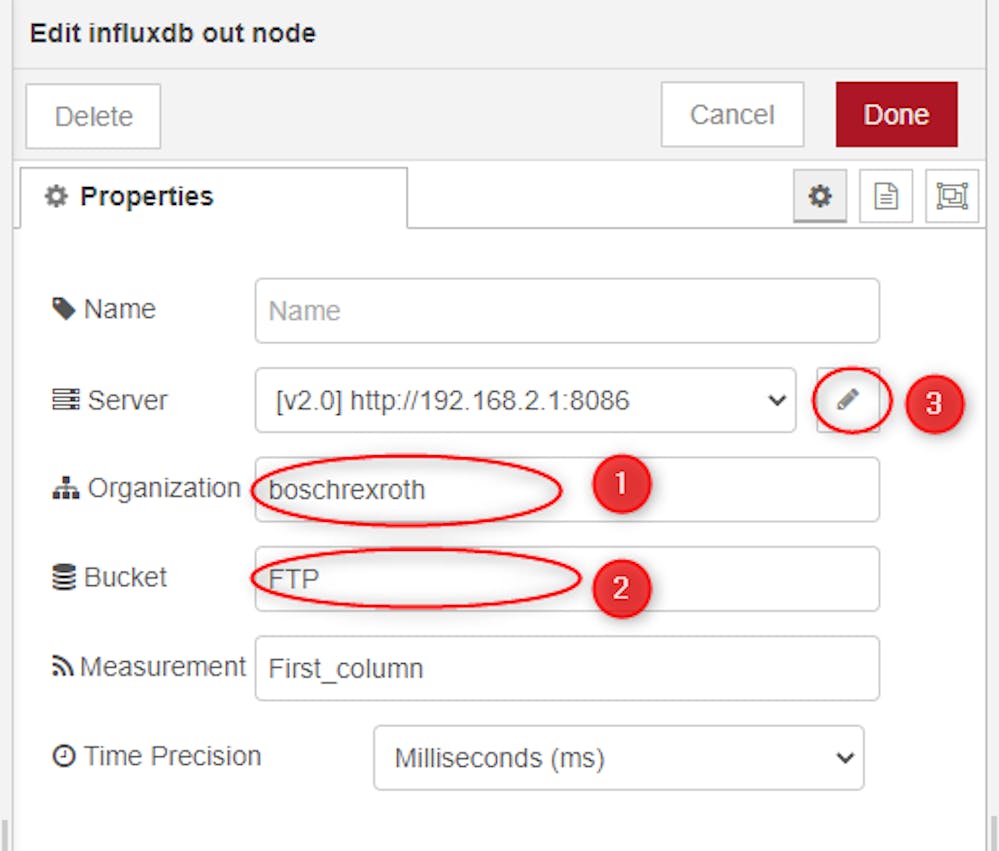The width and height of the screenshot is (999, 851).
Task: Click the Measurement feed icon
Action: pos(62,666)
